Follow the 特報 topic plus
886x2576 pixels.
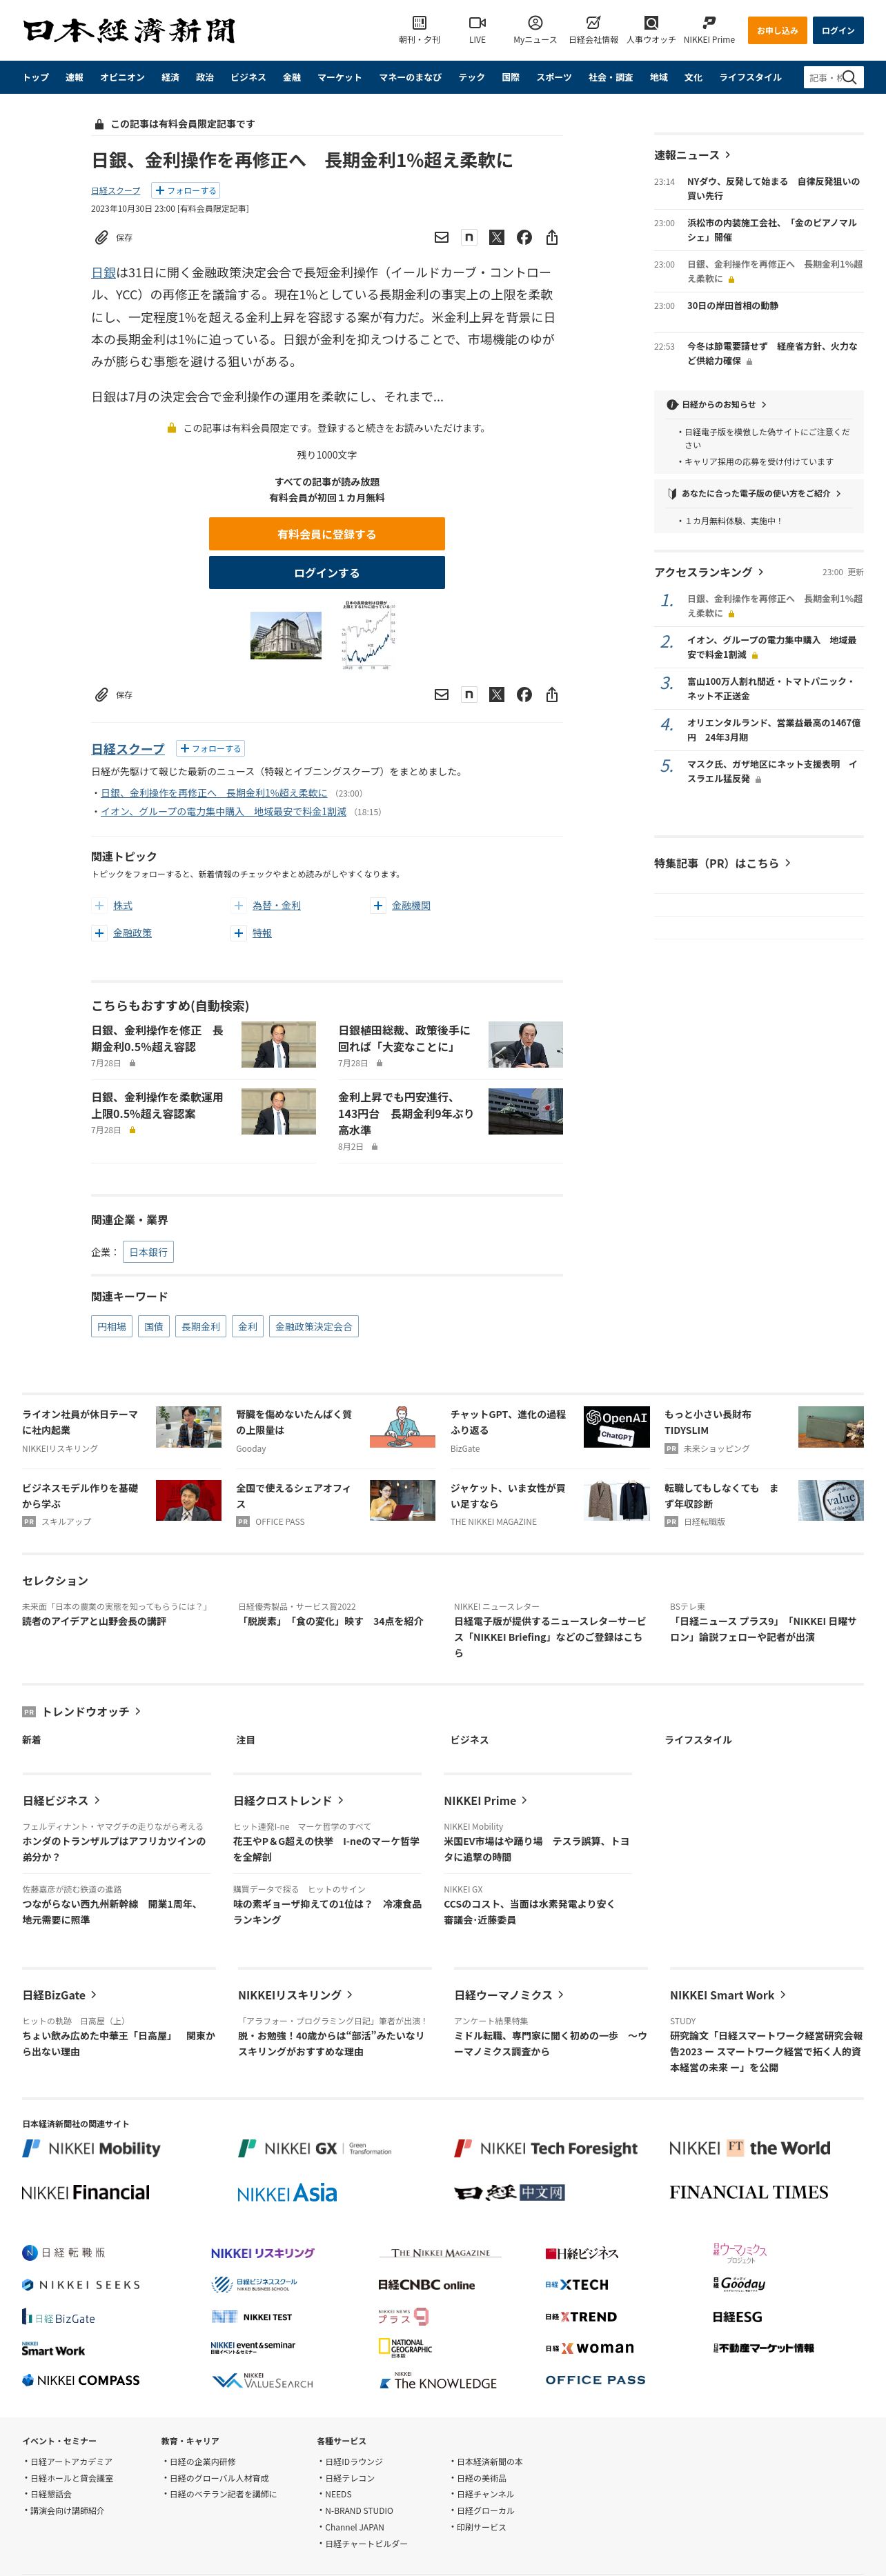(x=238, y=933)
